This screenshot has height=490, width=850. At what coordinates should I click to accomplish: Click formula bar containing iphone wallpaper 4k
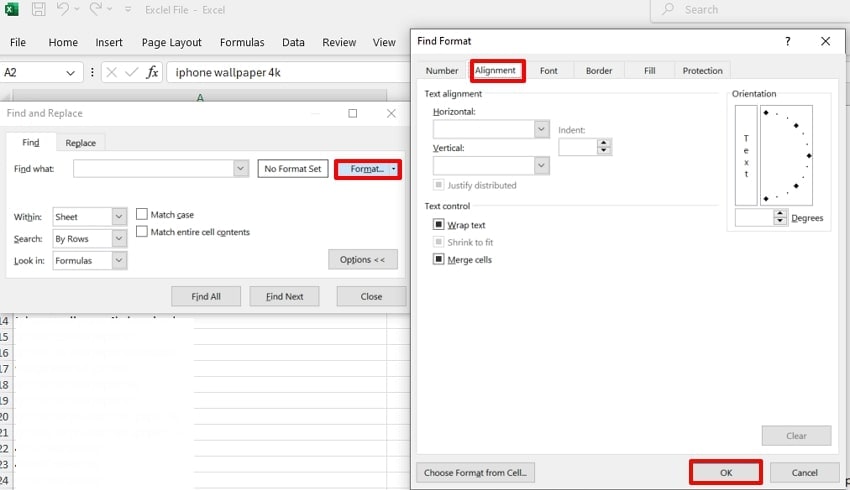[x=287, y=72]
